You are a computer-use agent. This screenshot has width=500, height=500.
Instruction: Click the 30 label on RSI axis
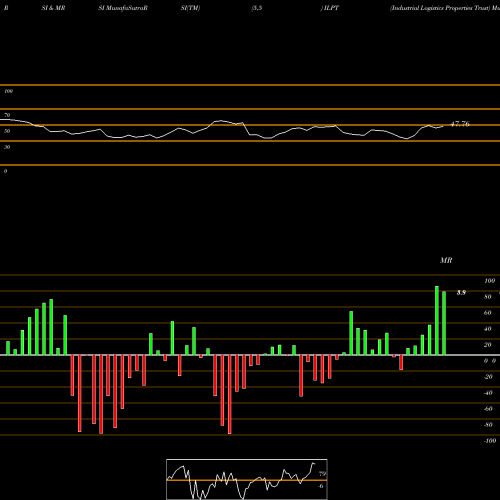tap(7, 147)
